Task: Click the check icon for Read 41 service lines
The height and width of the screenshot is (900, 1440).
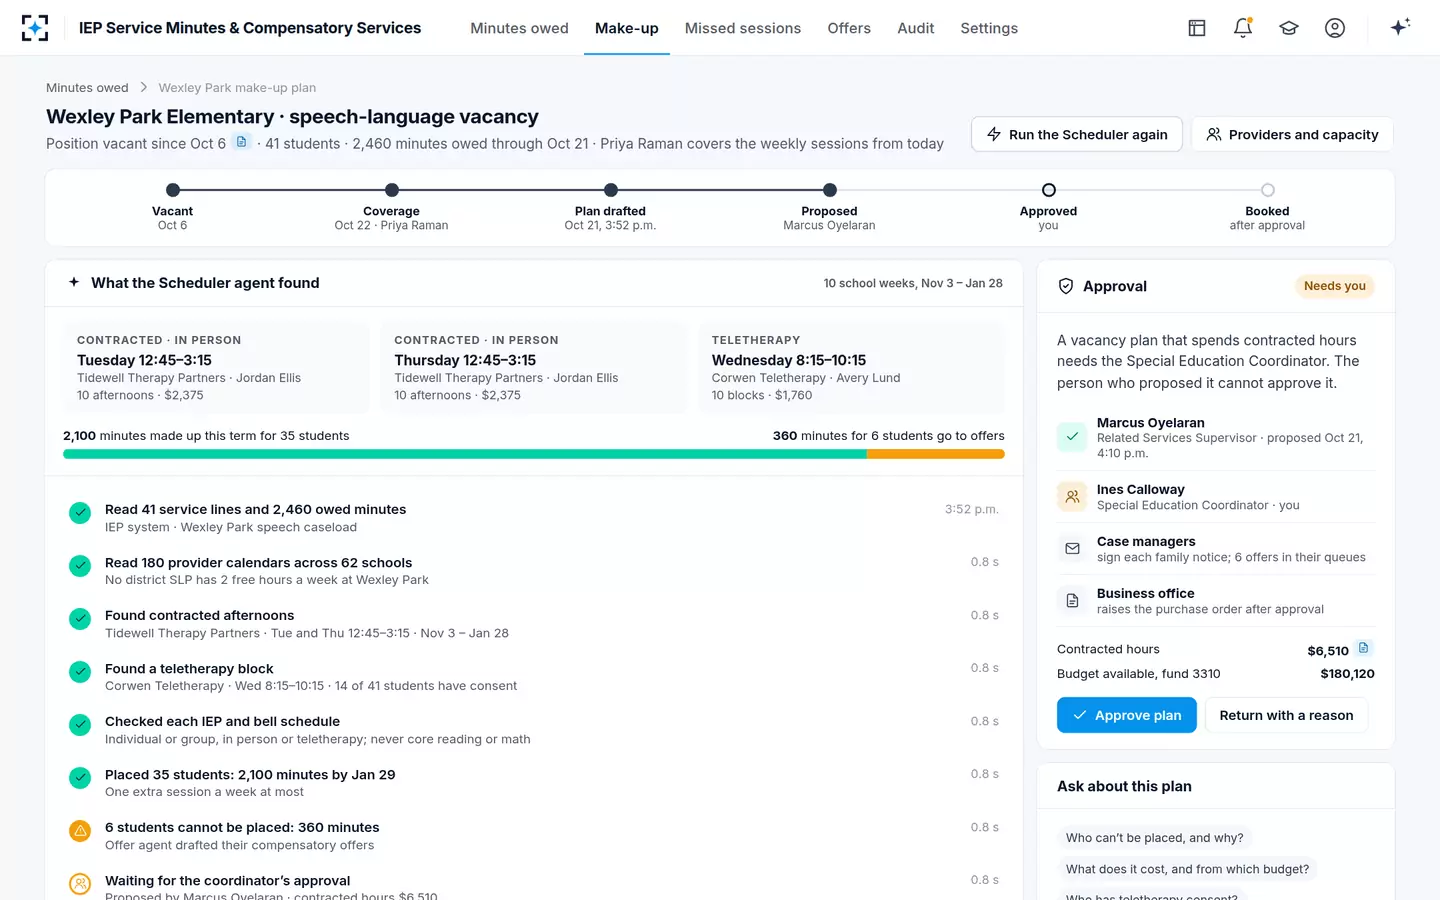Action: [x=80, y=513]
